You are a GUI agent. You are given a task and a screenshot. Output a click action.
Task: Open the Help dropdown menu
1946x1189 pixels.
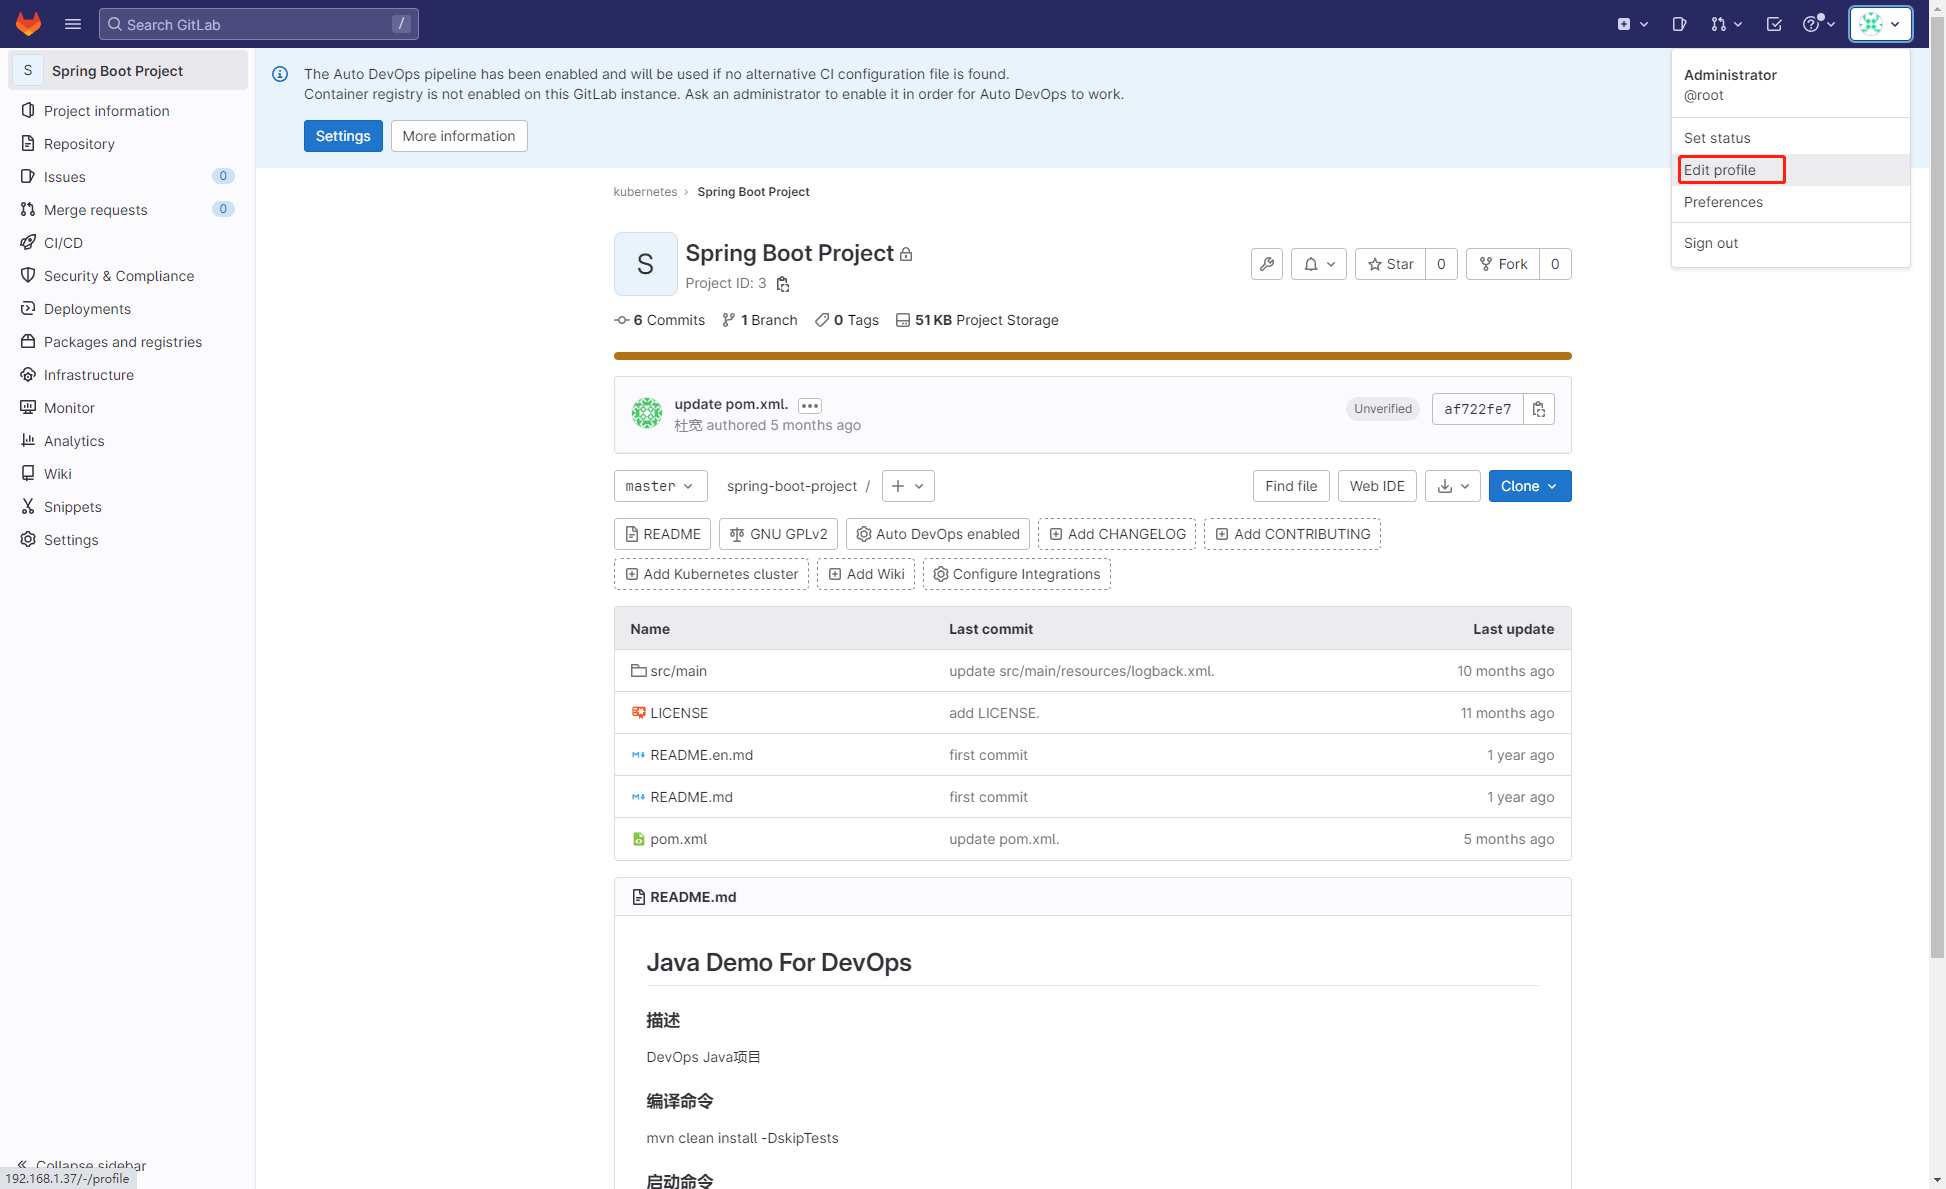click(x=1819, y=24)
